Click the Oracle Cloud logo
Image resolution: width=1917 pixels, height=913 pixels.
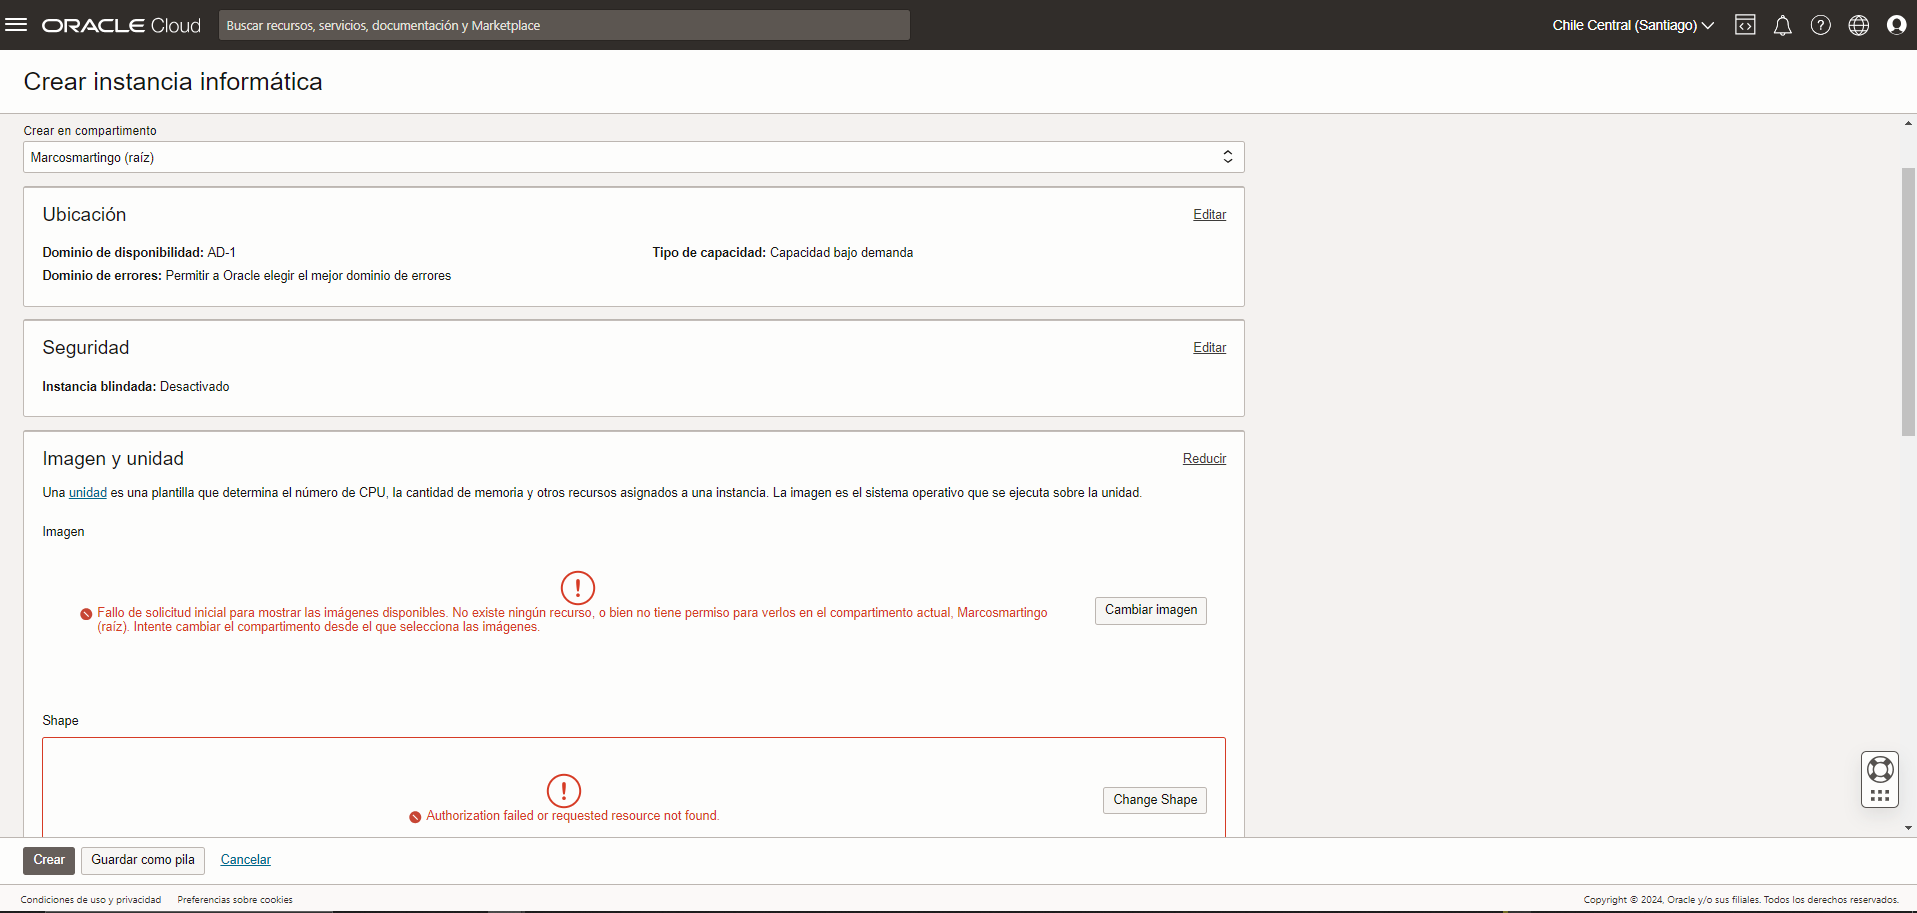point(121,25)
